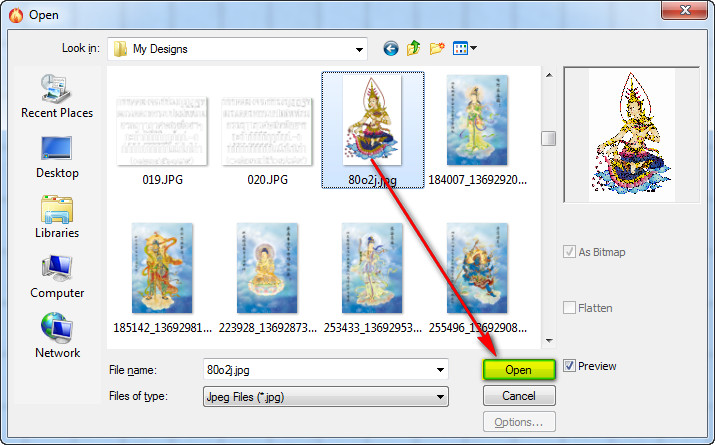Select the 253433_13692953 image thumbnail
The width and height of the screenshot is (715, 445).
pos(372,268)
